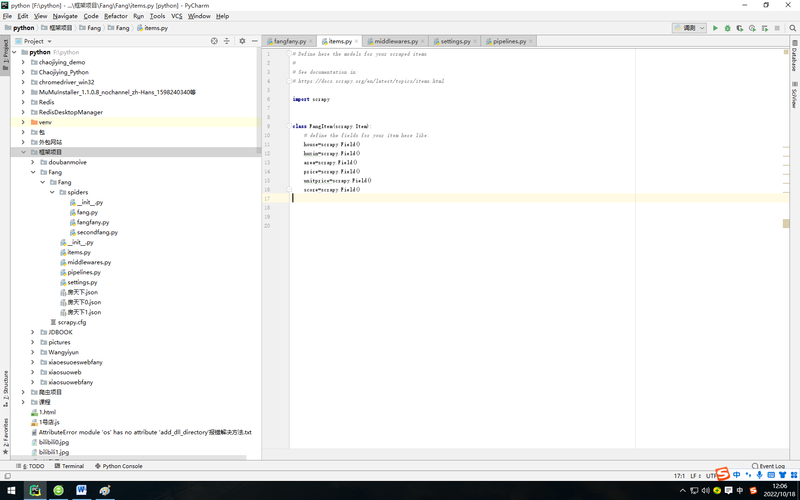Click the editor vertical scrollbar thumb
Screen dimensions: 800x500
786,223
